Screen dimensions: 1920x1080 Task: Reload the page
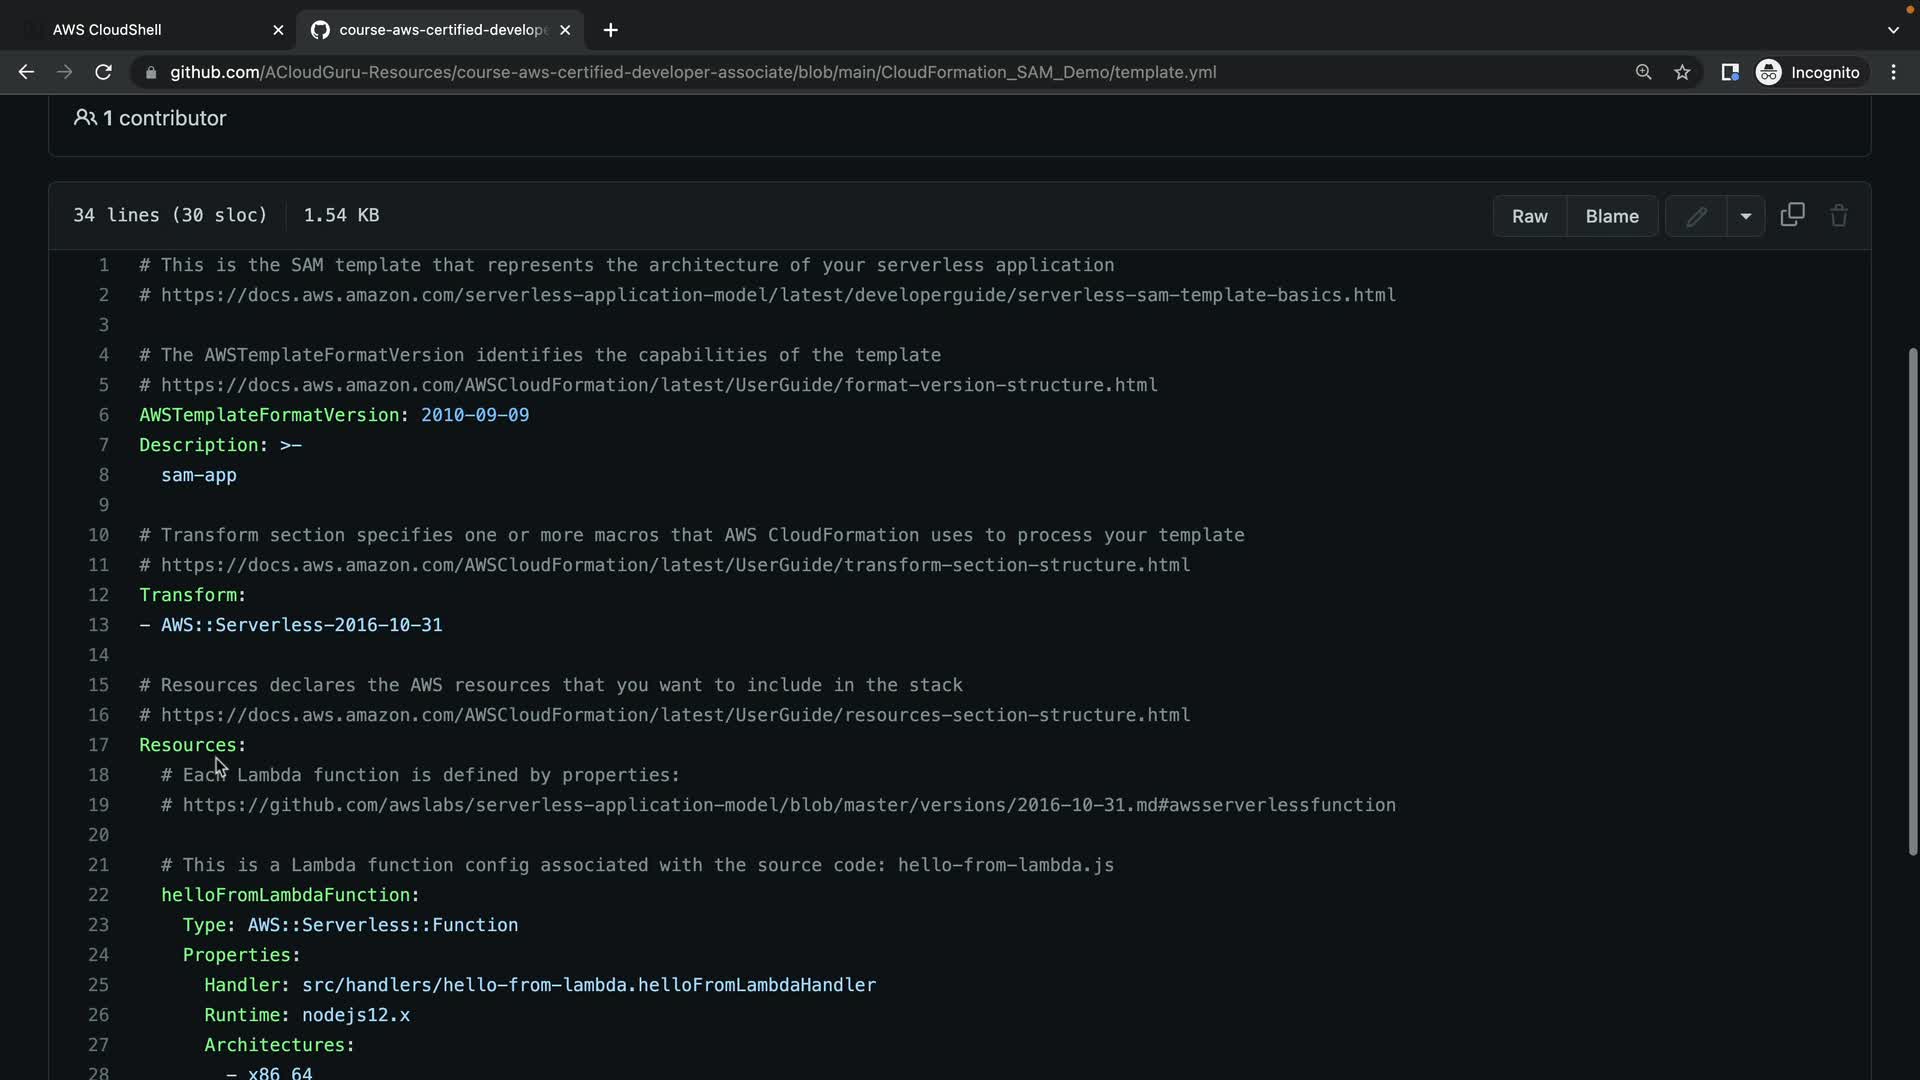coord(103,72)
